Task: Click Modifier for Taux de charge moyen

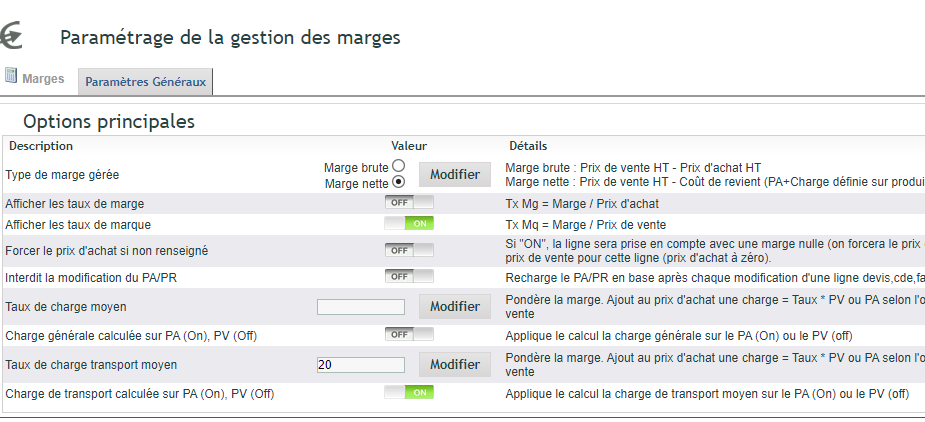Action: click(x=455, y=306)
